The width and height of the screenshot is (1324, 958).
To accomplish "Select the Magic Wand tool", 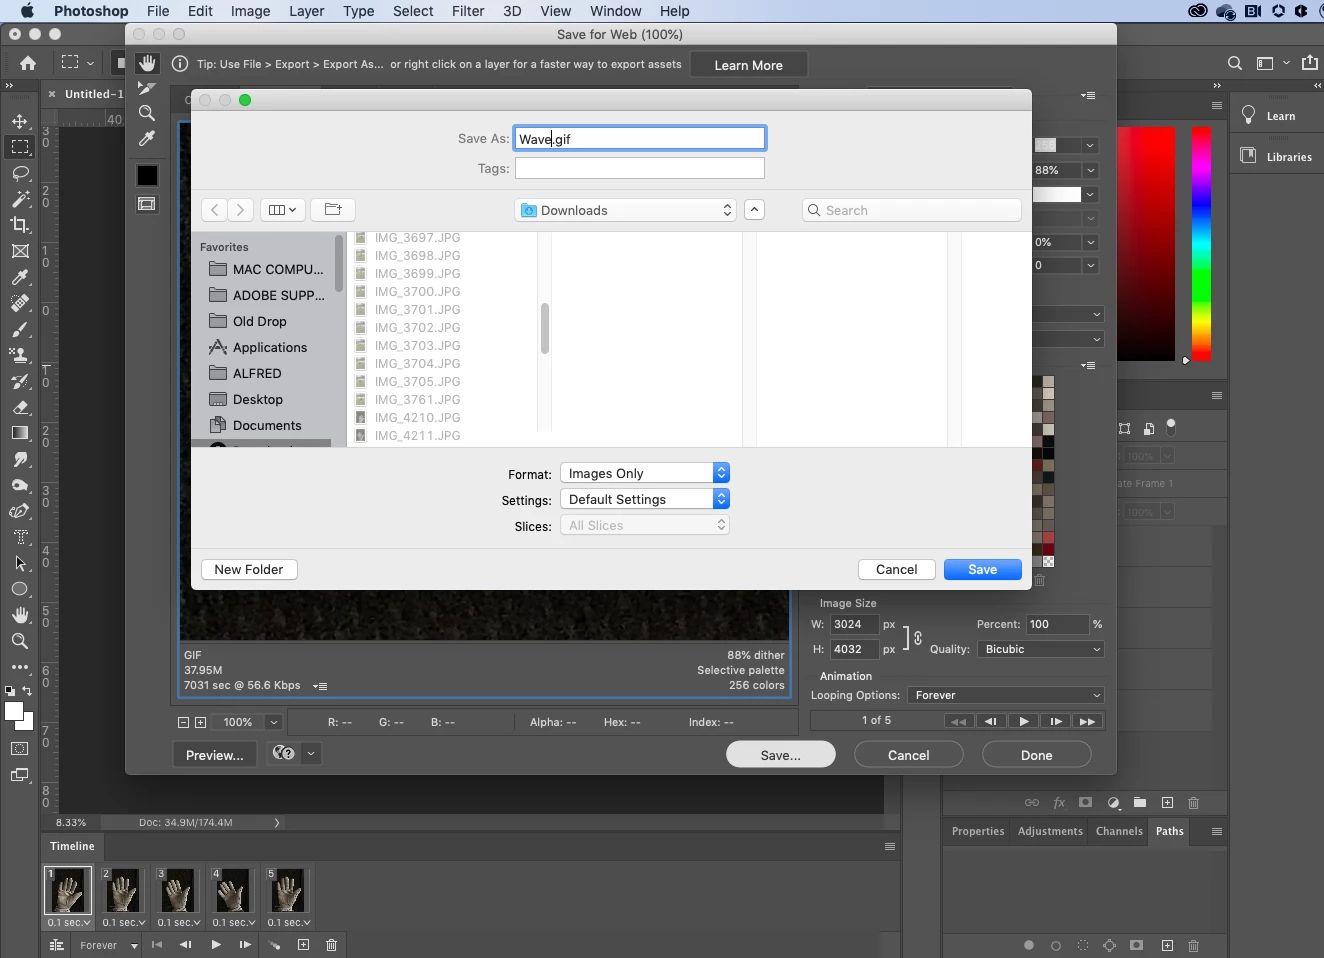I will tap(20, 199).
